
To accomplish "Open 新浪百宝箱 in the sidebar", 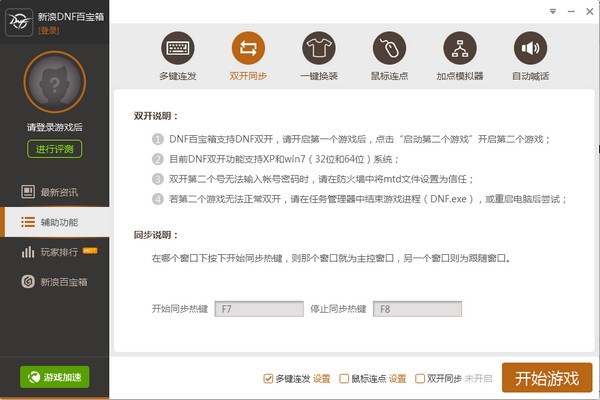I will click(55, 282).
